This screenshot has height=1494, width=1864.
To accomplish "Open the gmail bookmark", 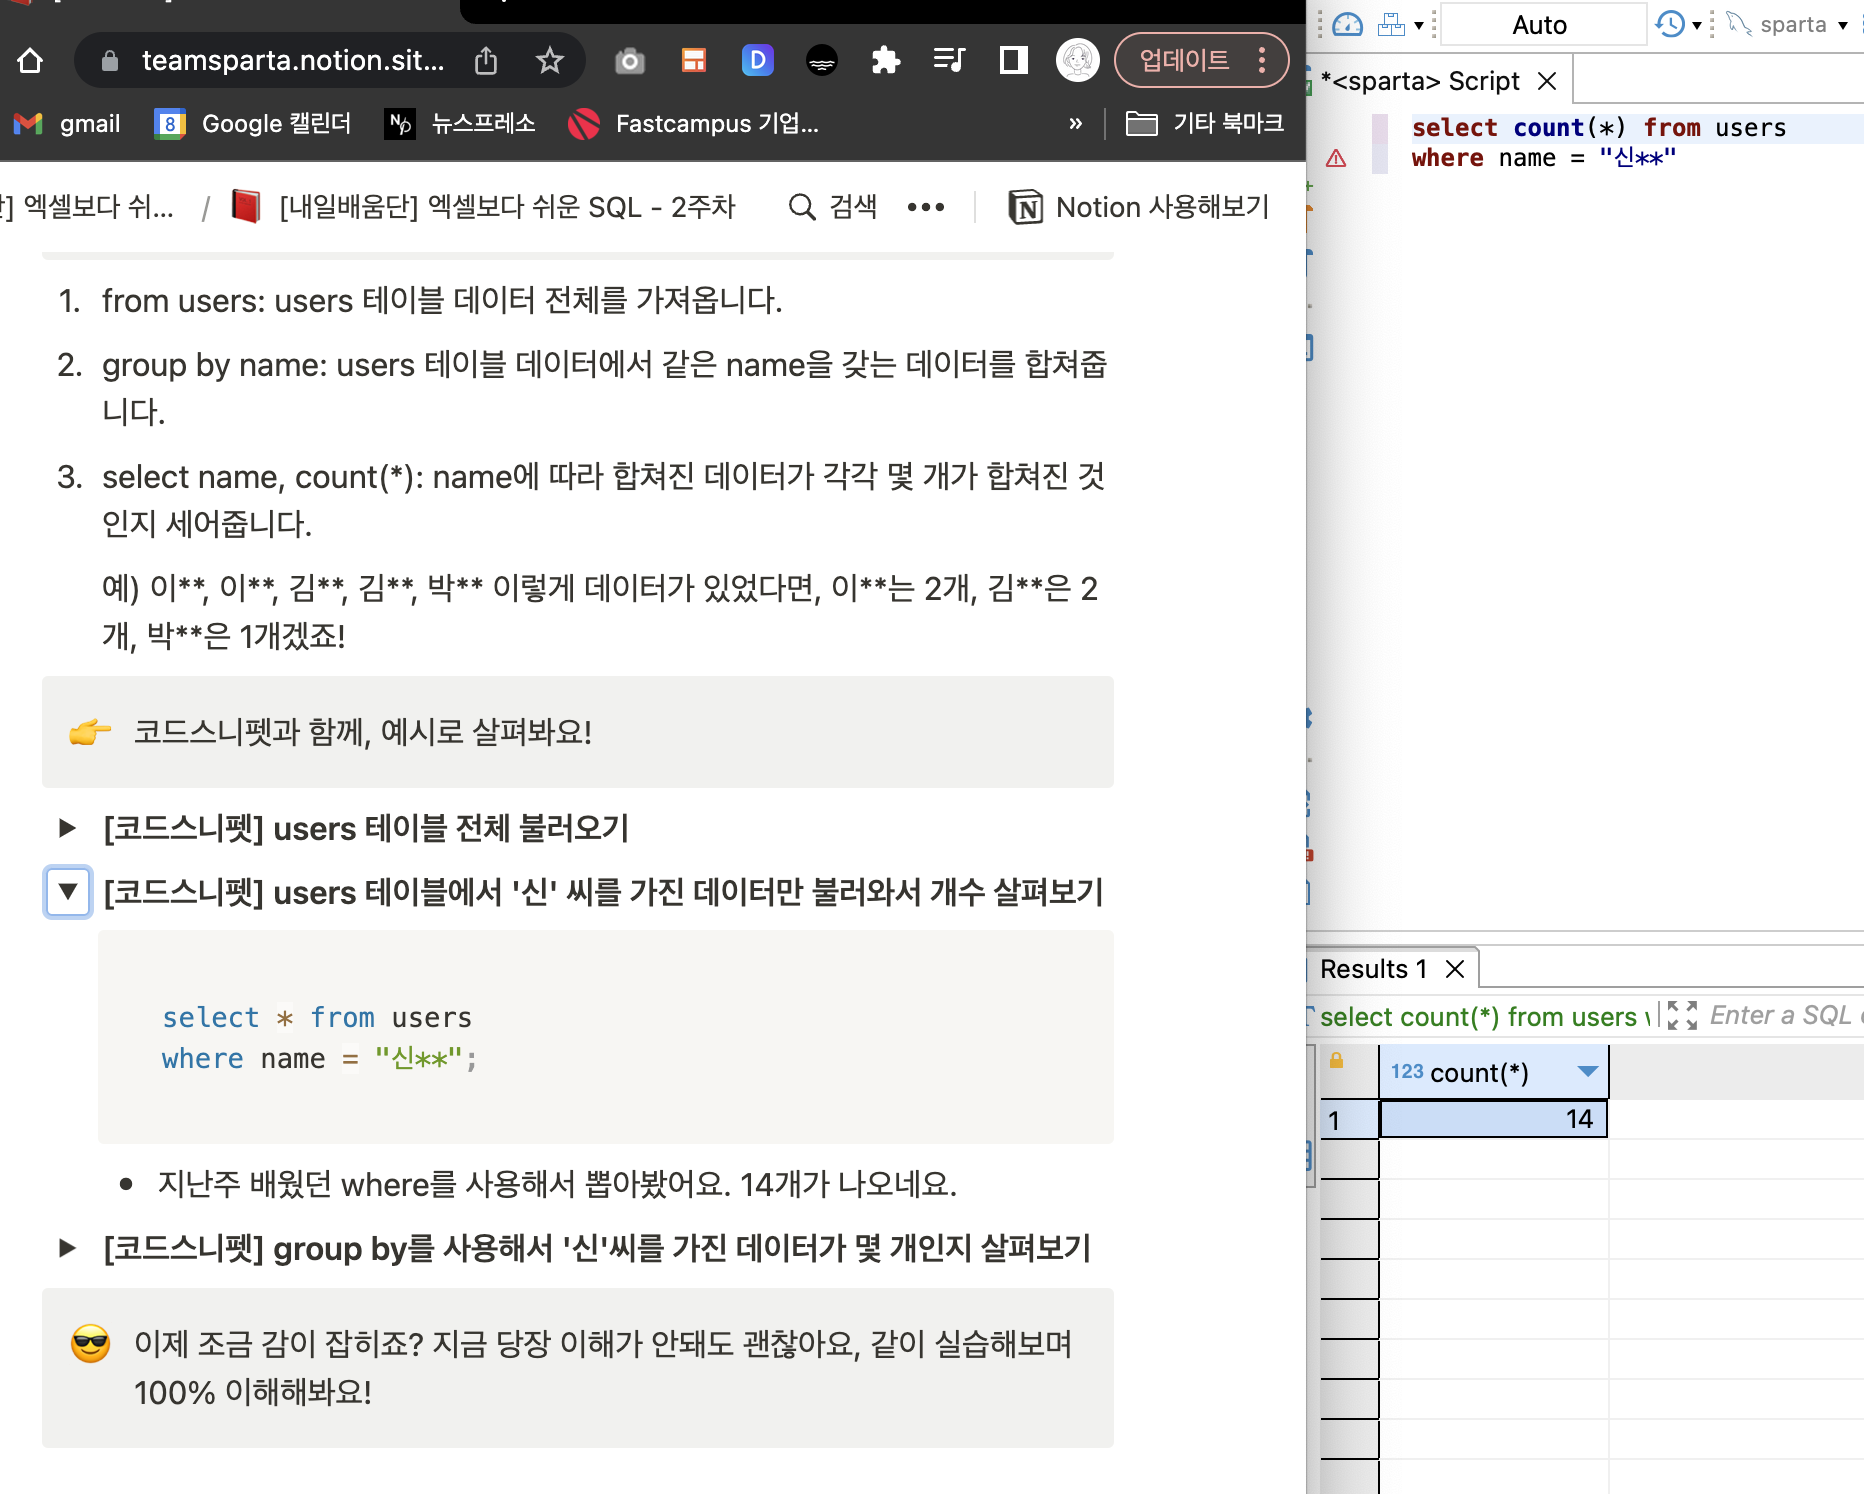I will 67,124.
